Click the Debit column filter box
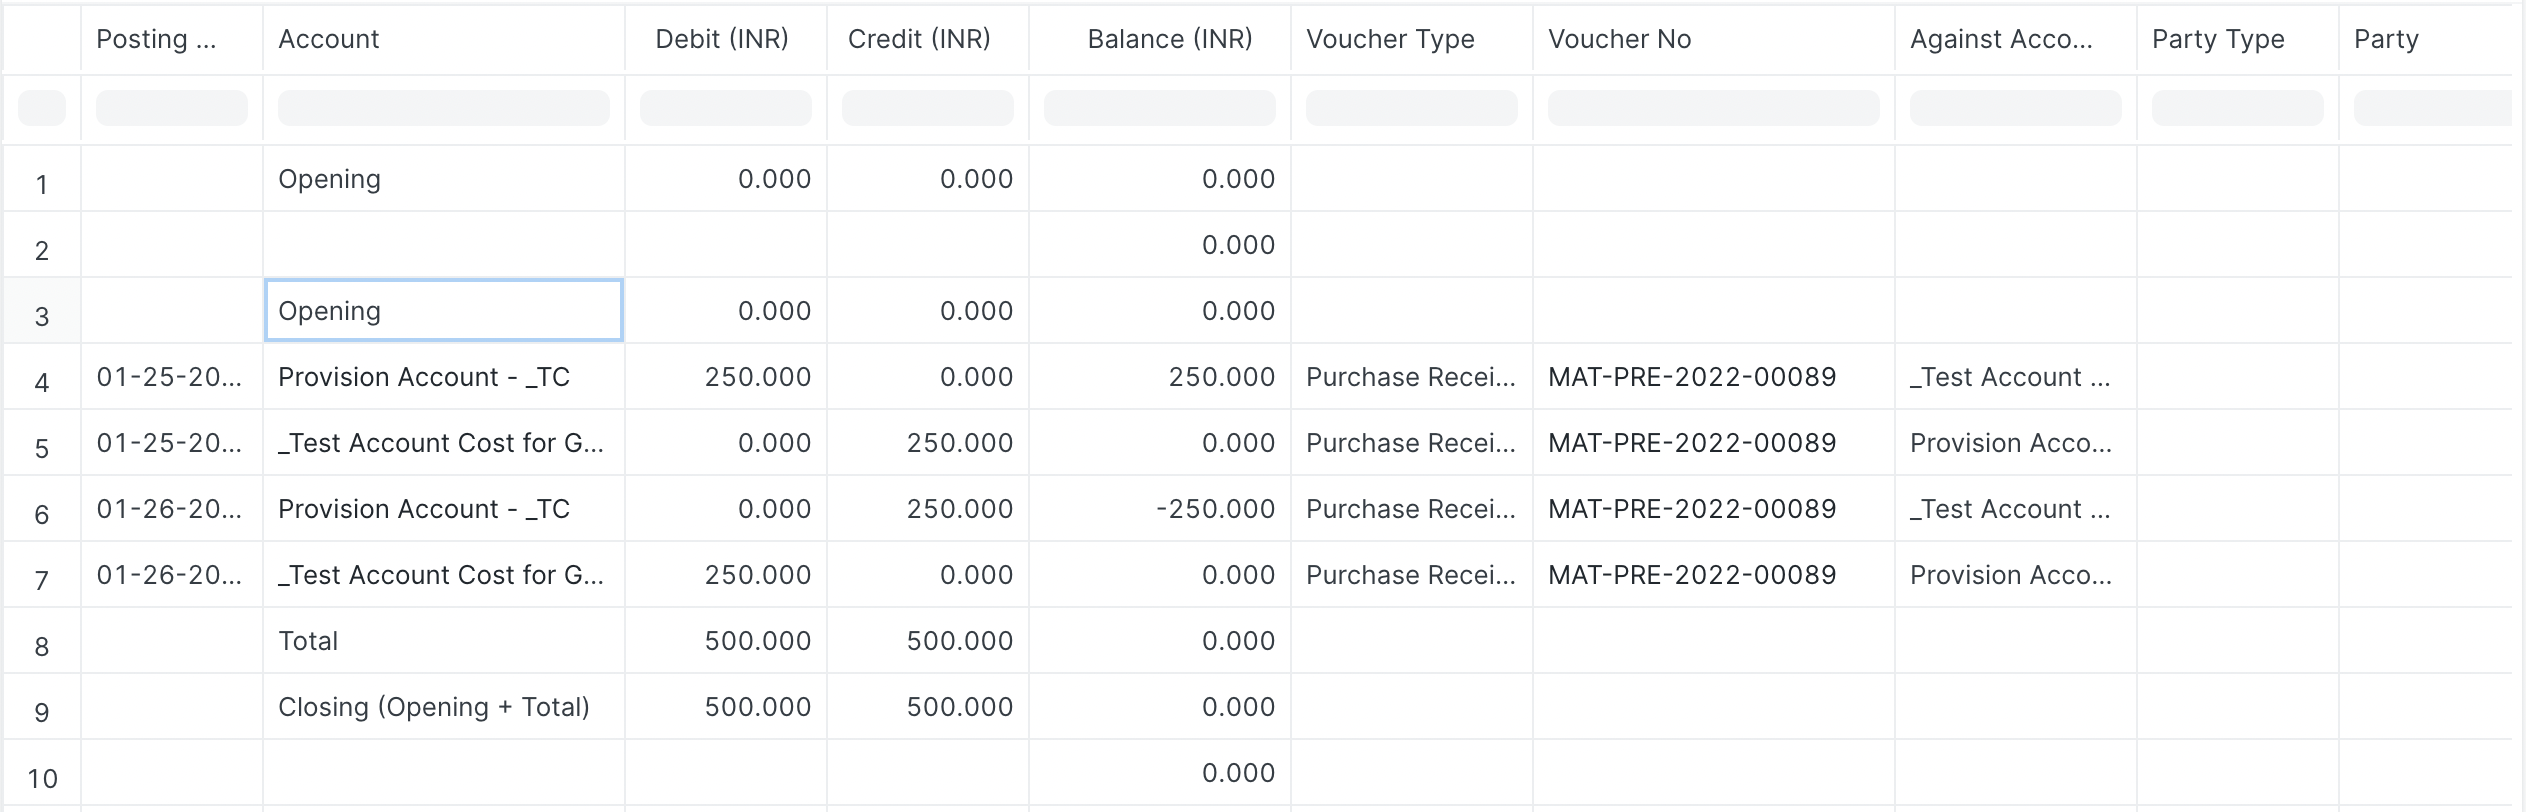 (725, 108)
